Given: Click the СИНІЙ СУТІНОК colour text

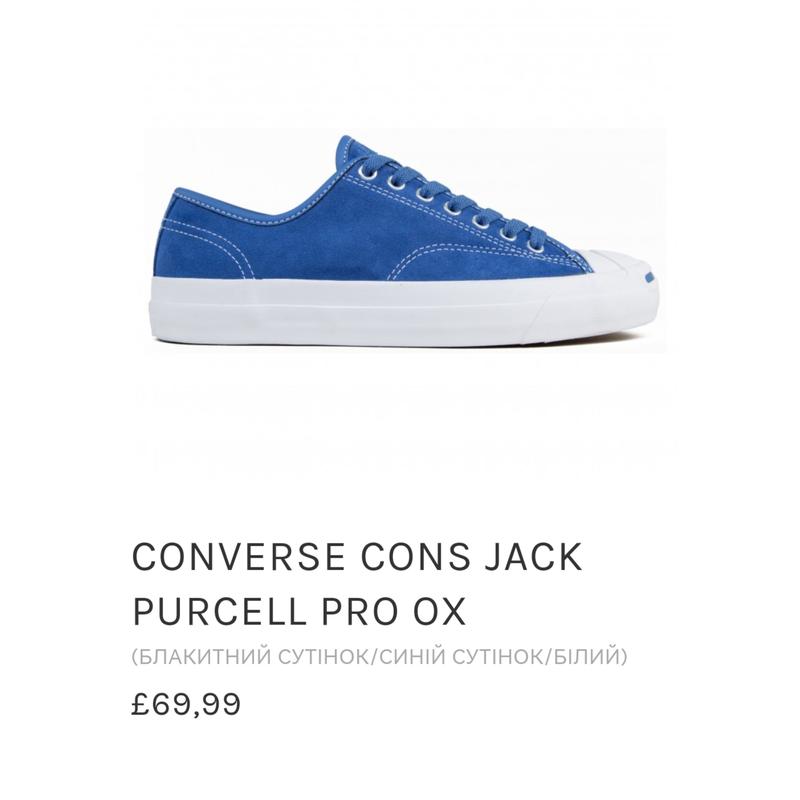Looking at the screenshot, I should (462, 657).
